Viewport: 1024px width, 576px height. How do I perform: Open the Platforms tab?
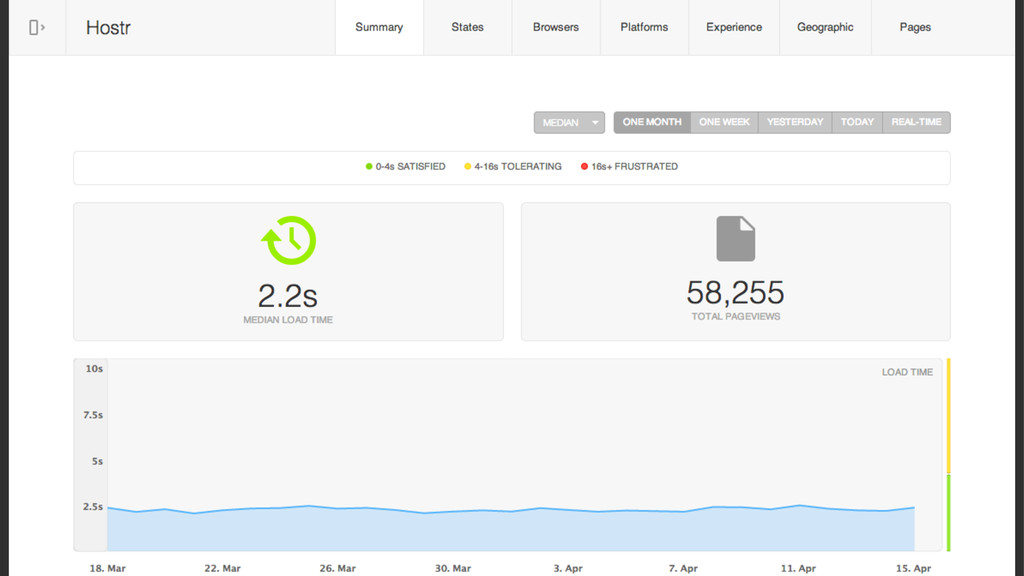coord(644,27)
